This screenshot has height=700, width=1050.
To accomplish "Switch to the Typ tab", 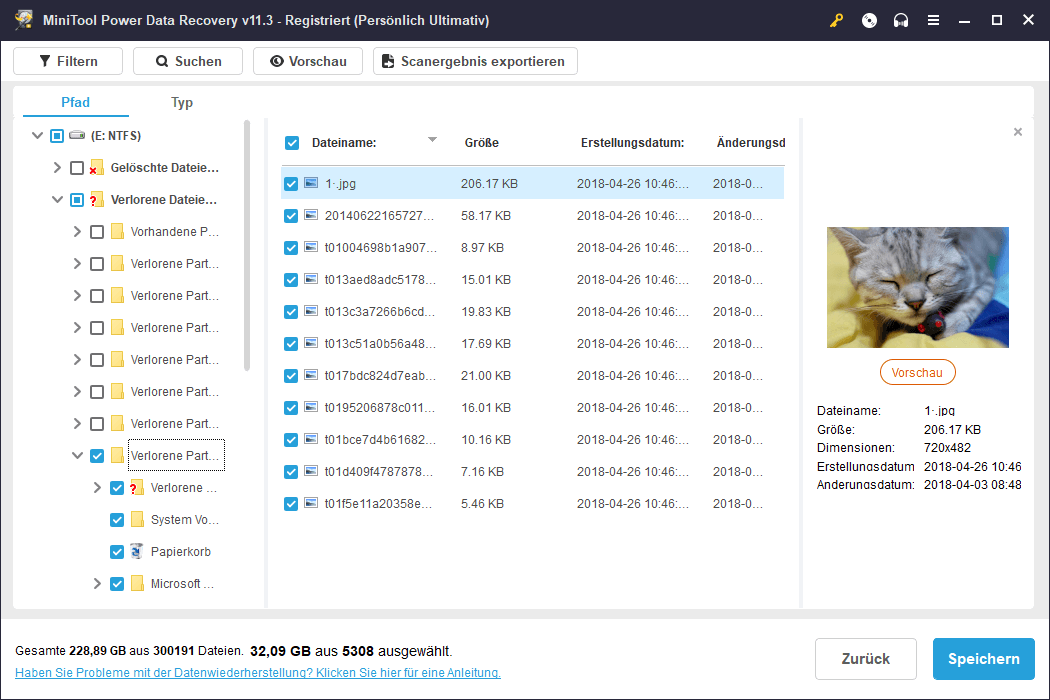I will click(182, 102).
